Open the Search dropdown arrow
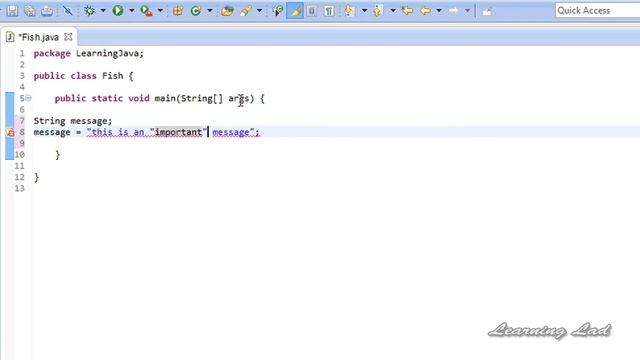Viewport: 640px width, 360px height. [x=259, y=11]
